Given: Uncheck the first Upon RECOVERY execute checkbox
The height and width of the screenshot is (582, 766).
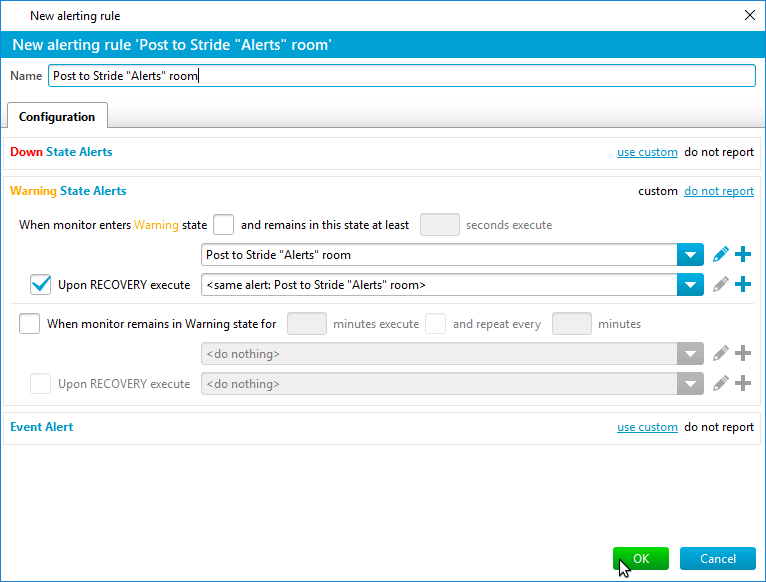Looking at the screenshot, I should pyautogui.click(x=41, y=284).
